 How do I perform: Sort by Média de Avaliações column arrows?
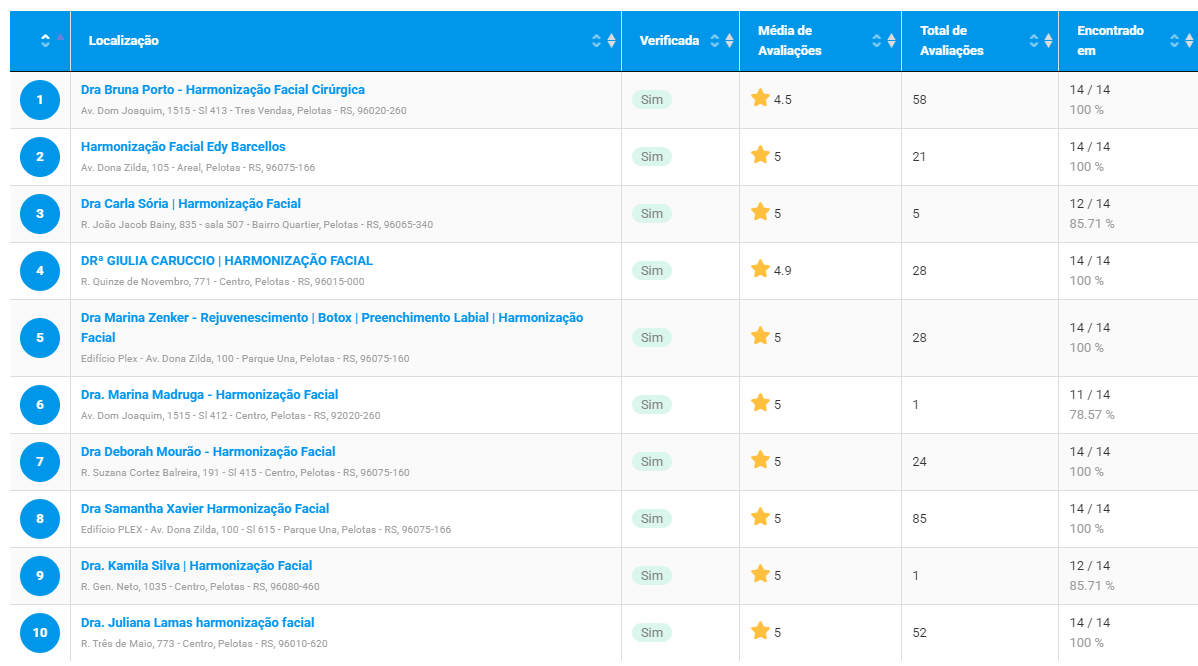coord(884,40)
